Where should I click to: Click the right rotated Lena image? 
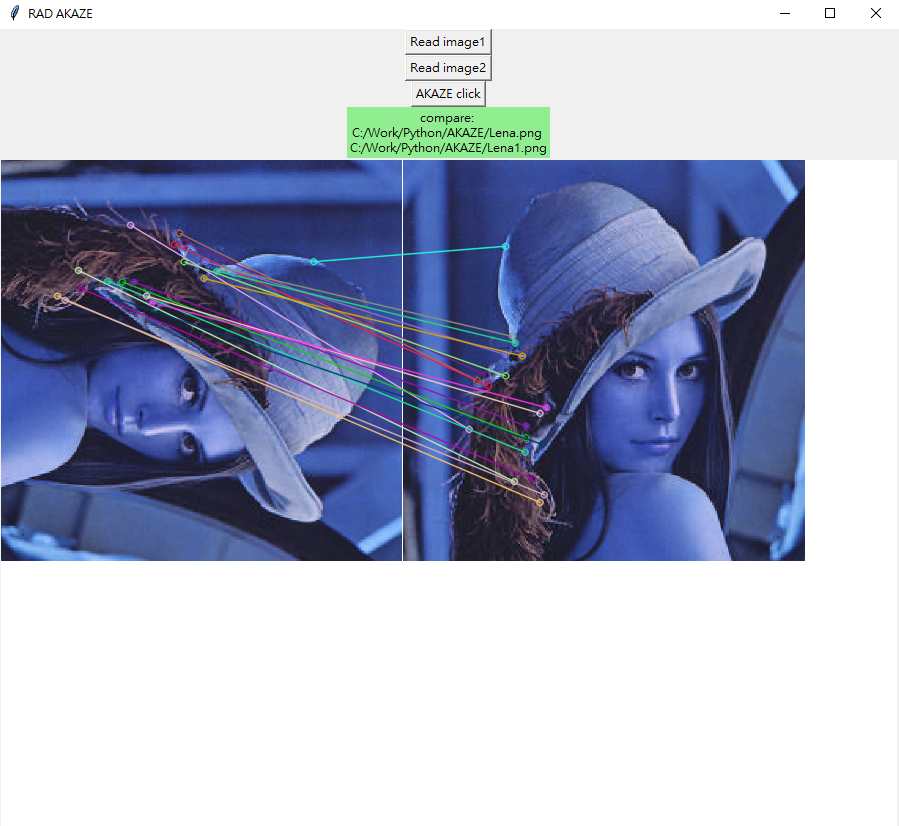(650, 400)
